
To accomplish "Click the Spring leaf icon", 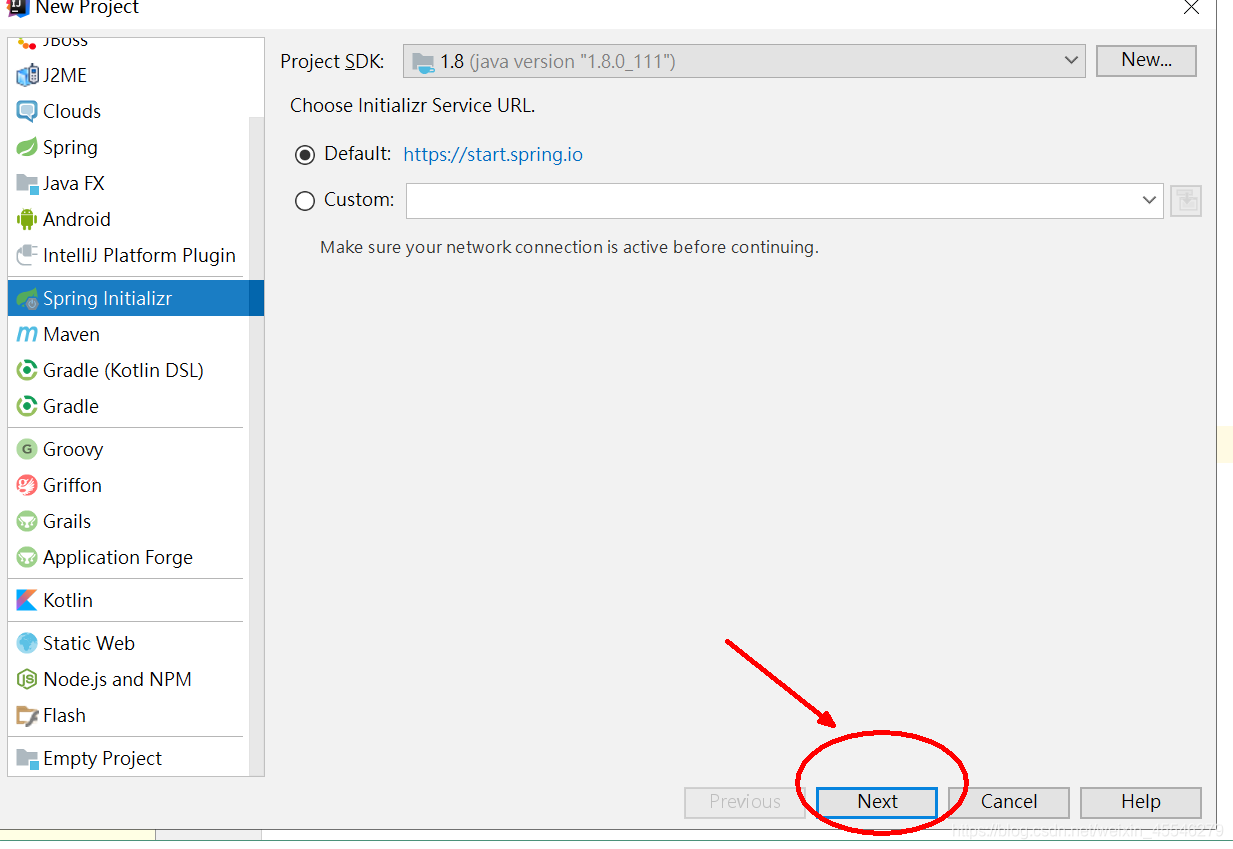I will pos(27,147).
